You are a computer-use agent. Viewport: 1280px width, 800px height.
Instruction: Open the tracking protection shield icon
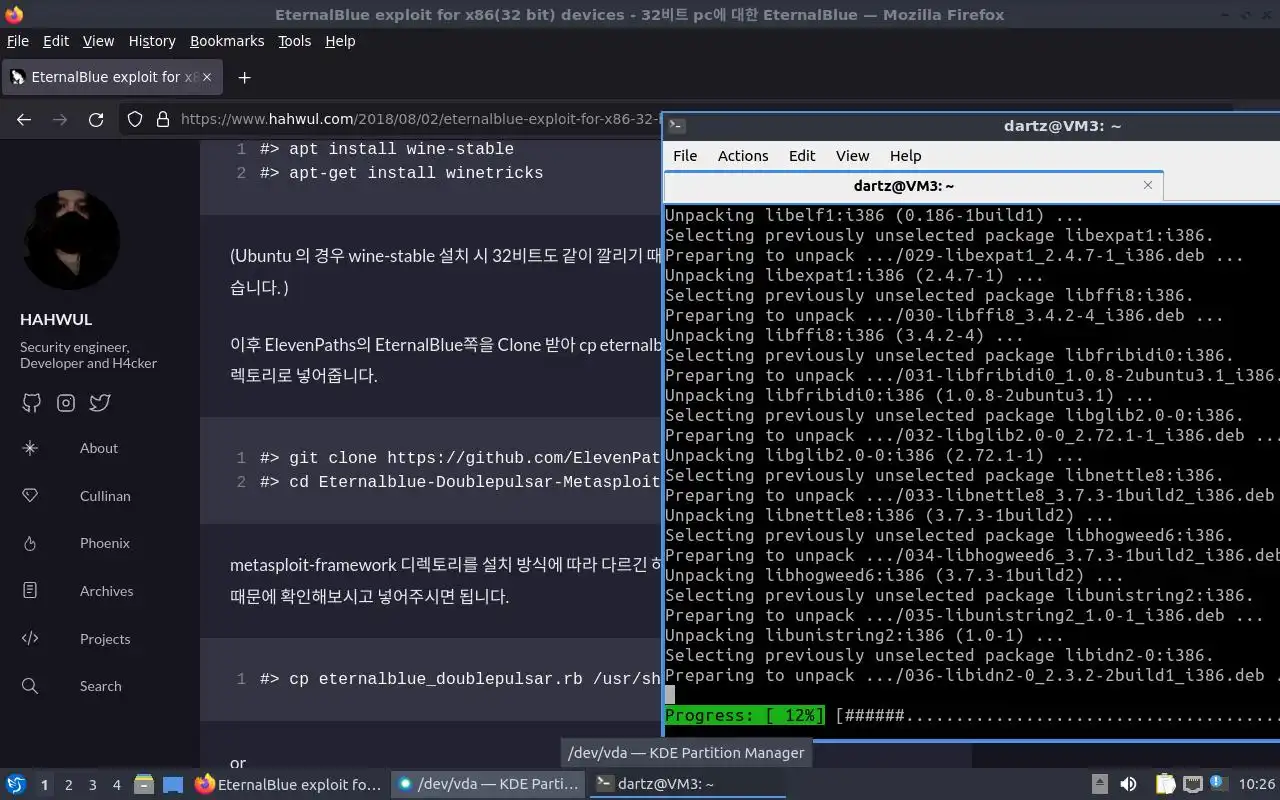pos(135,119)
